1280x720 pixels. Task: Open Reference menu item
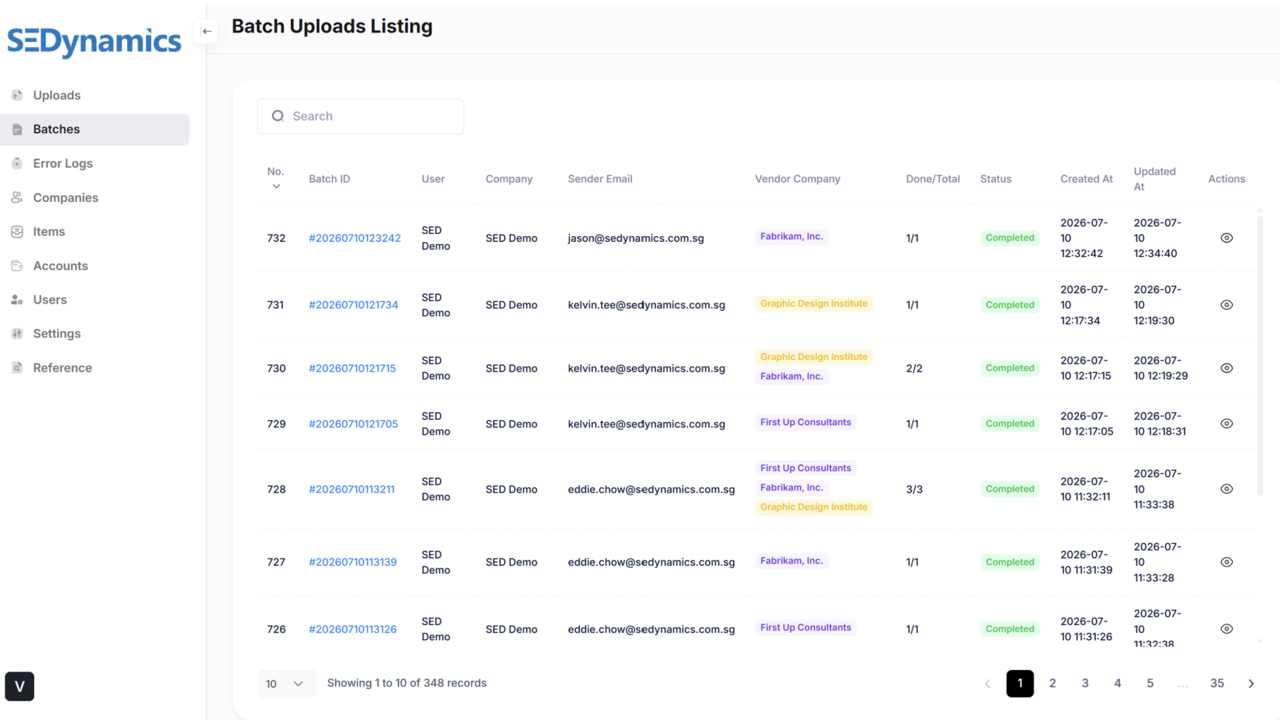click(95, 368)
